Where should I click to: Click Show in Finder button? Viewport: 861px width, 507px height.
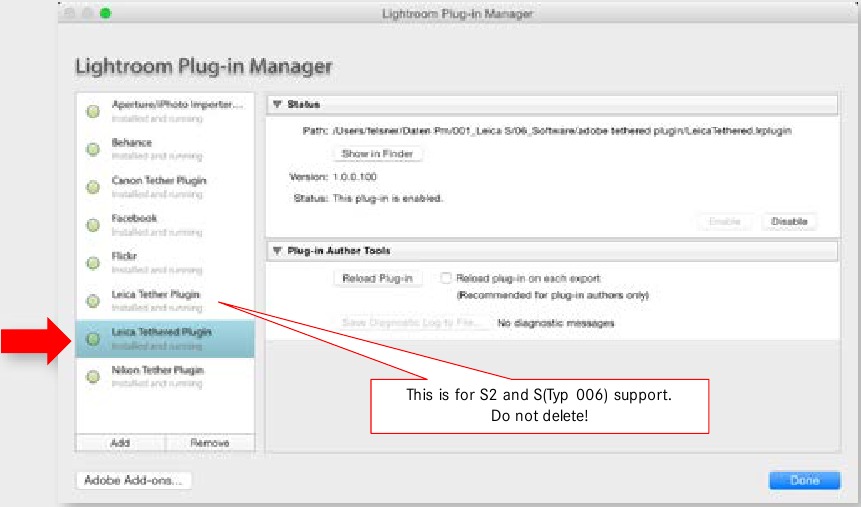coord(377,154)
